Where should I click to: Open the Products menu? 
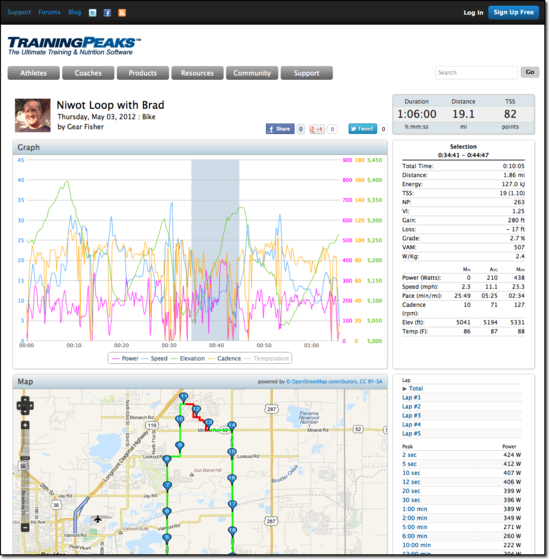pyautogui.click(x=143, y=73)
